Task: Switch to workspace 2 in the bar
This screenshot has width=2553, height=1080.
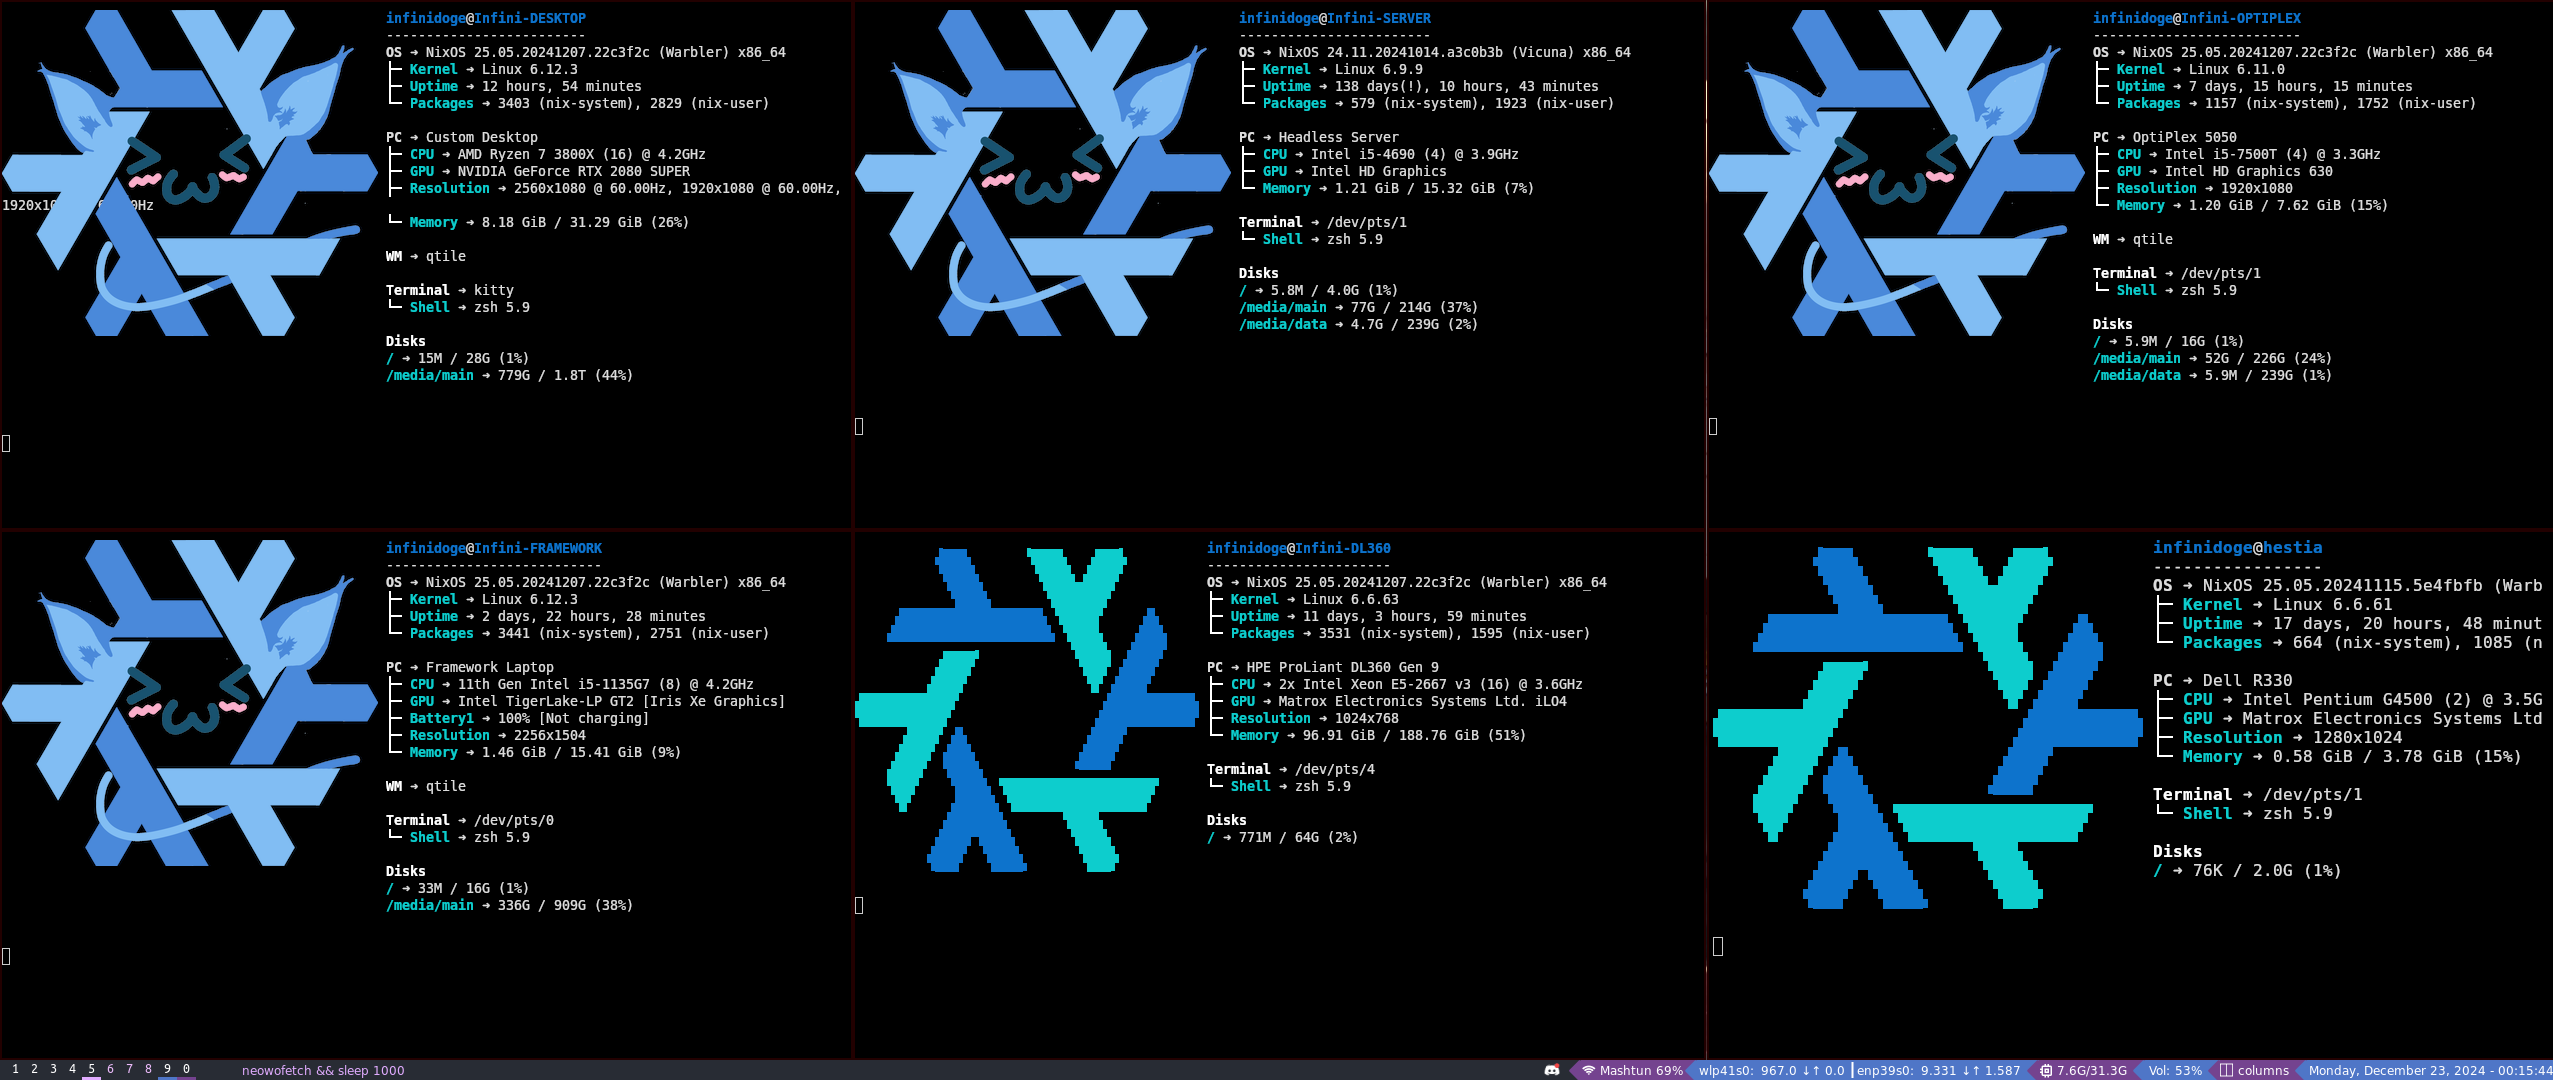Action: click(x=34, y=1069)
